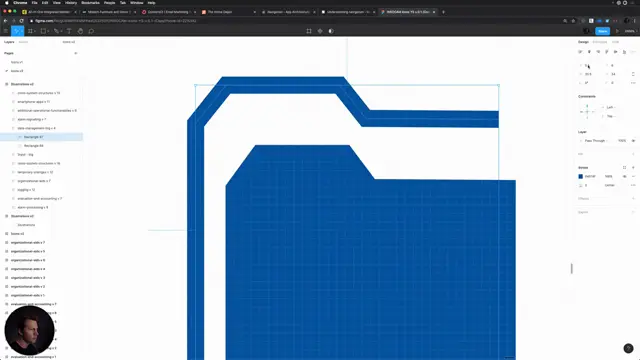Image resolution: width=640 pixels, height=360 pixels.
Task: Select the Comment tool
Action: (91, 31)
